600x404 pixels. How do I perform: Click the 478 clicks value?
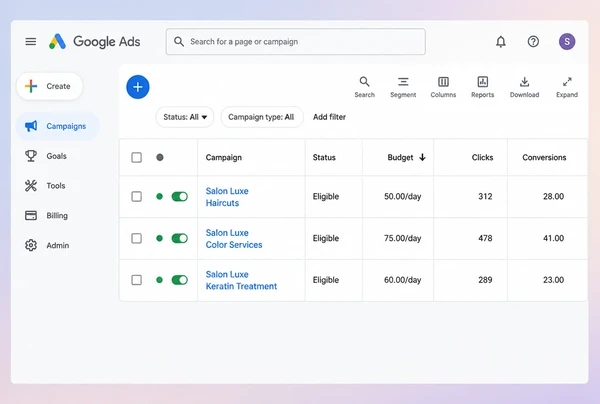[x=485, y=238]
